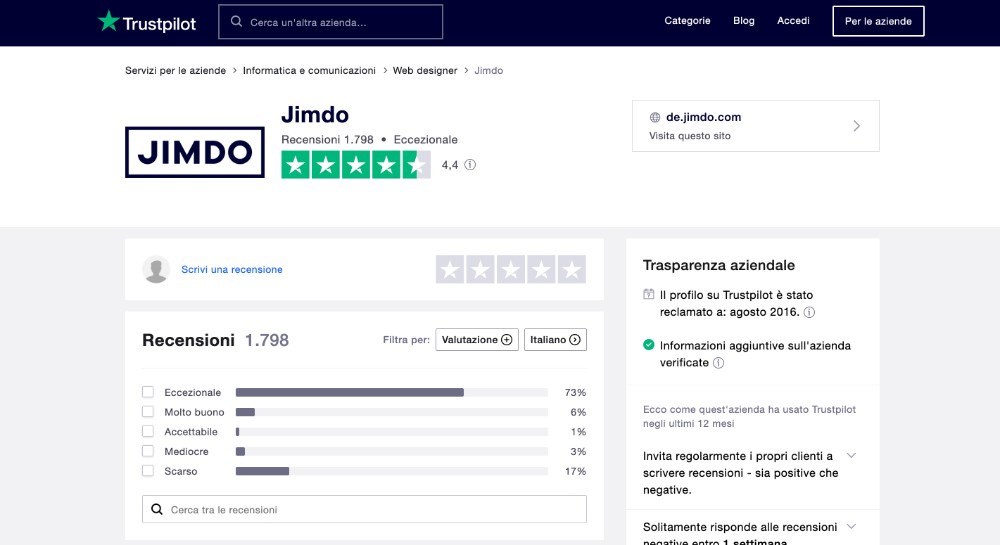Click the Recensioni 1.798 text under the Jimdo title
Viewport: 1000px width, 545px height.
click(x=327, y=140)
